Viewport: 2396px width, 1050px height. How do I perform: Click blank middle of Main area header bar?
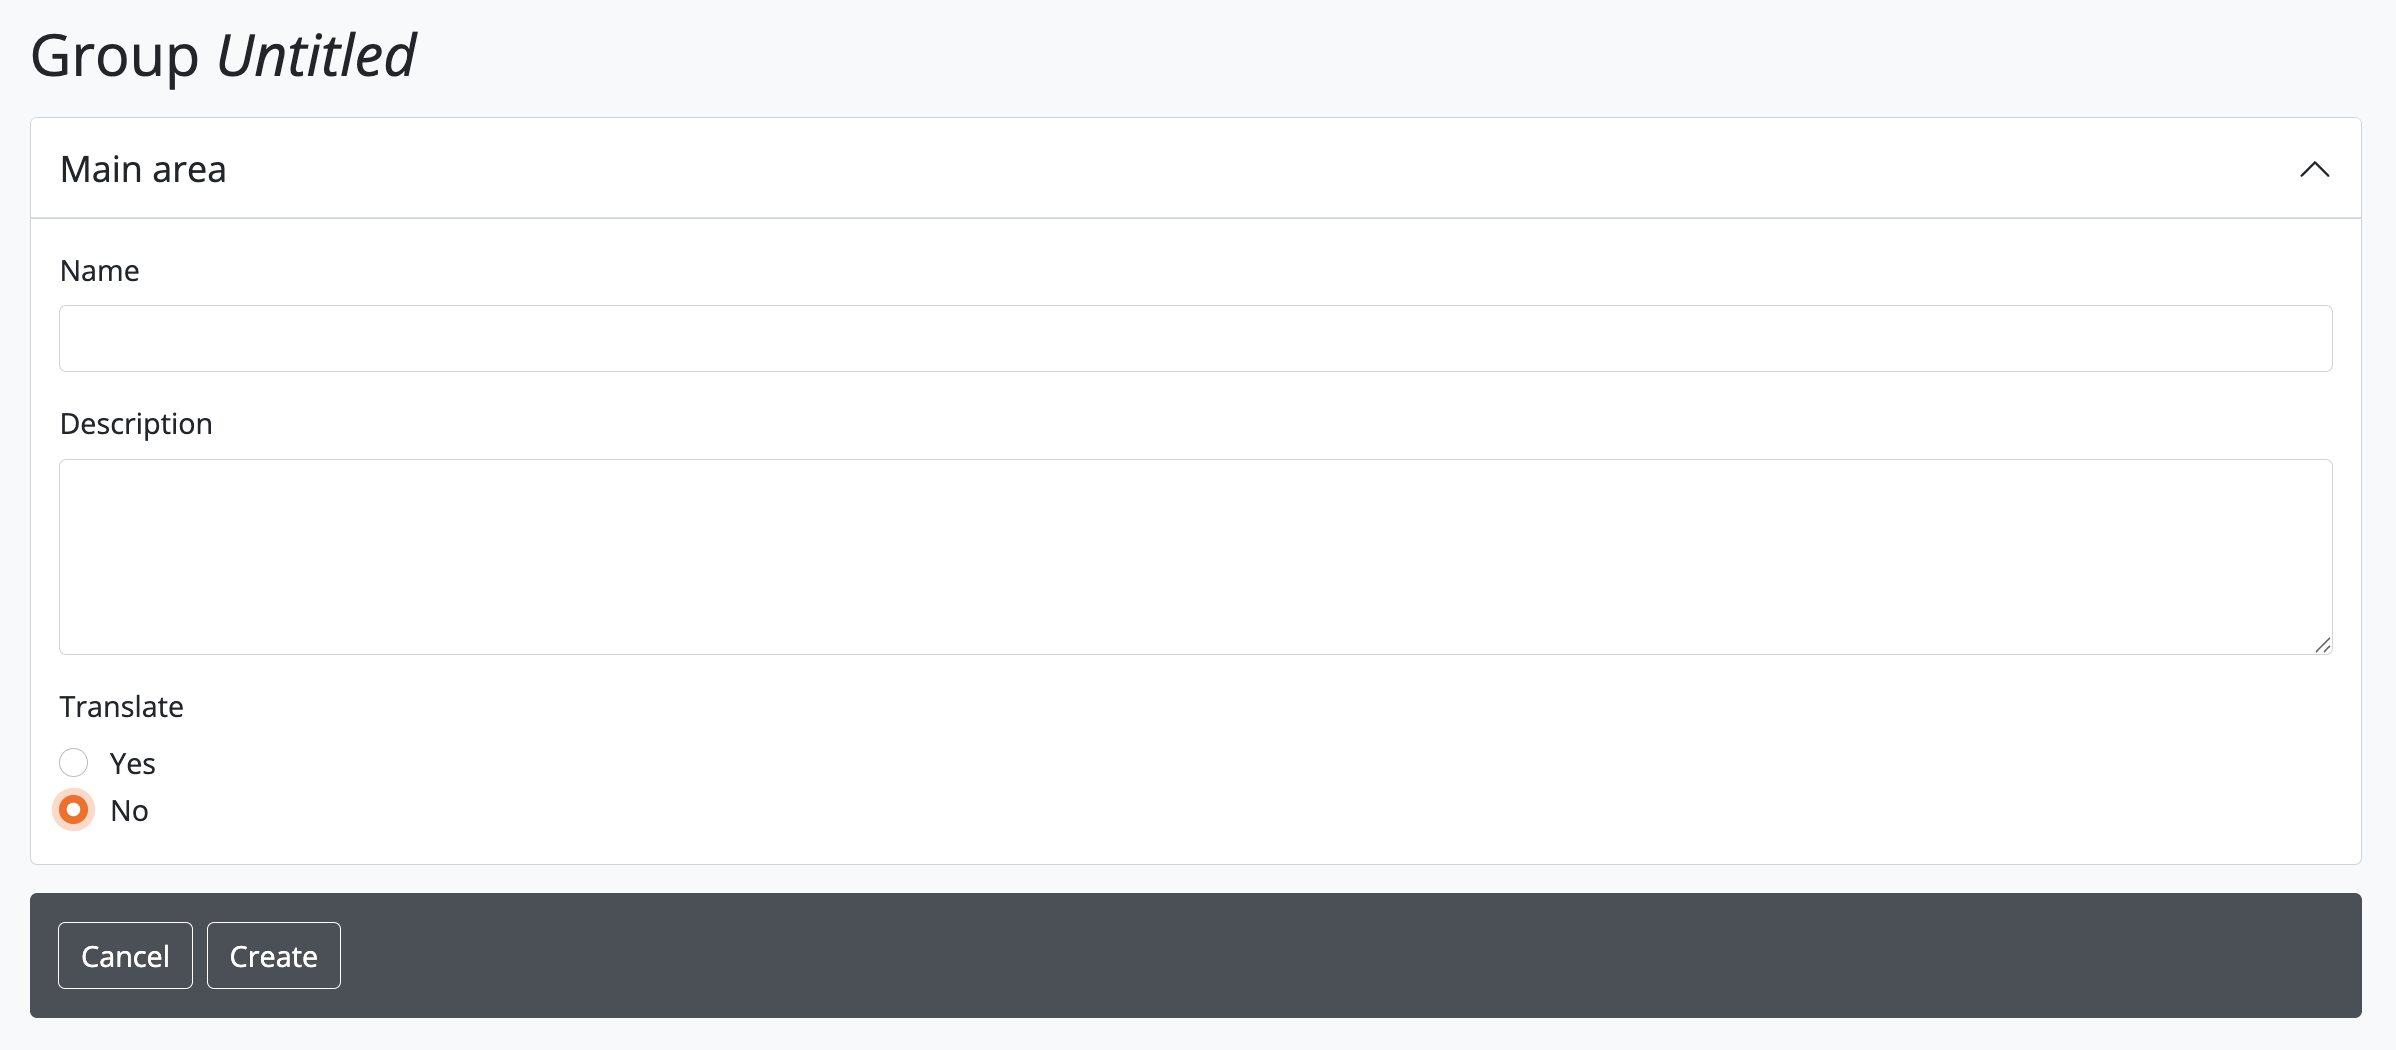coord(1200,169)
